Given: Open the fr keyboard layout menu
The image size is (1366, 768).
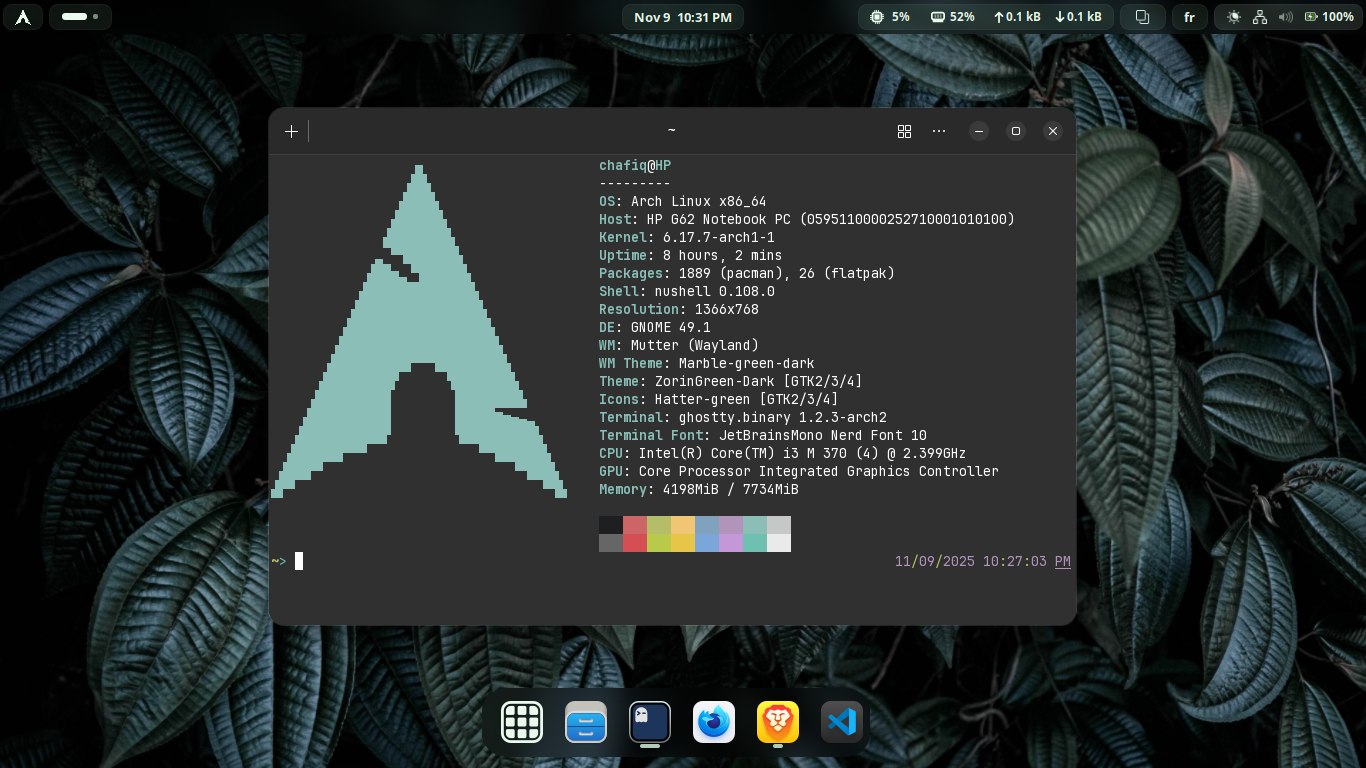Looking at the screenshot, I should pos(1189,17).
